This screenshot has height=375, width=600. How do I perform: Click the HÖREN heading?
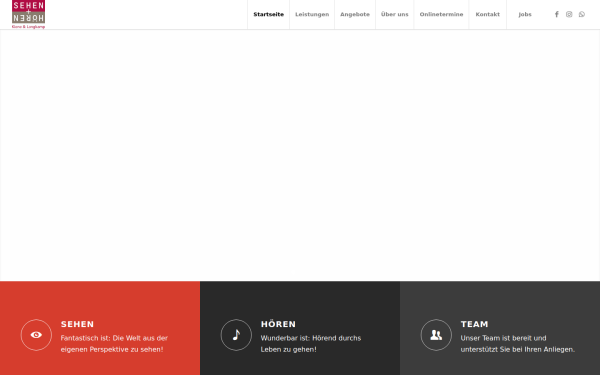tap(278, 324)
